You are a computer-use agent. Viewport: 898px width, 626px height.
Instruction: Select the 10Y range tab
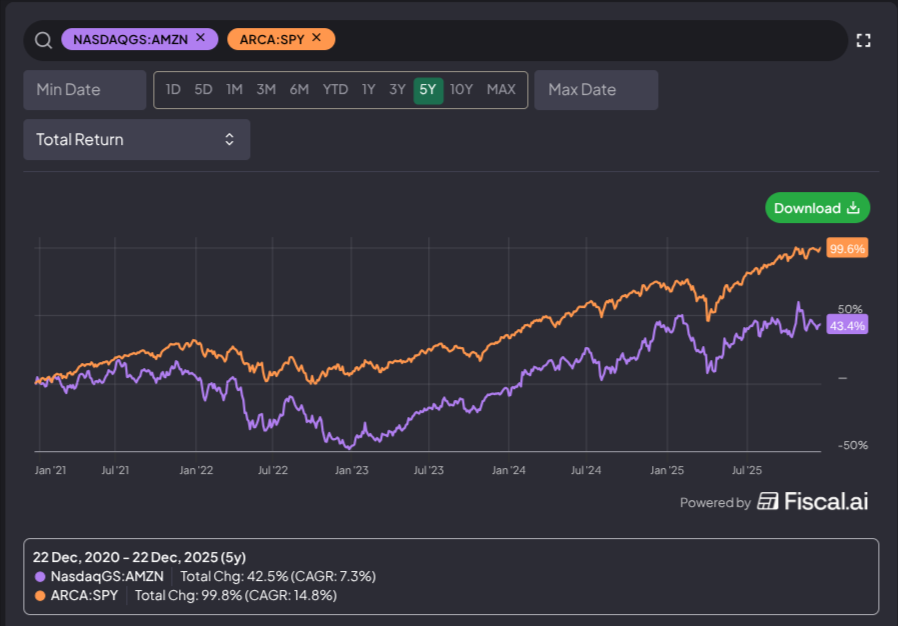click(x=461, y=89)
